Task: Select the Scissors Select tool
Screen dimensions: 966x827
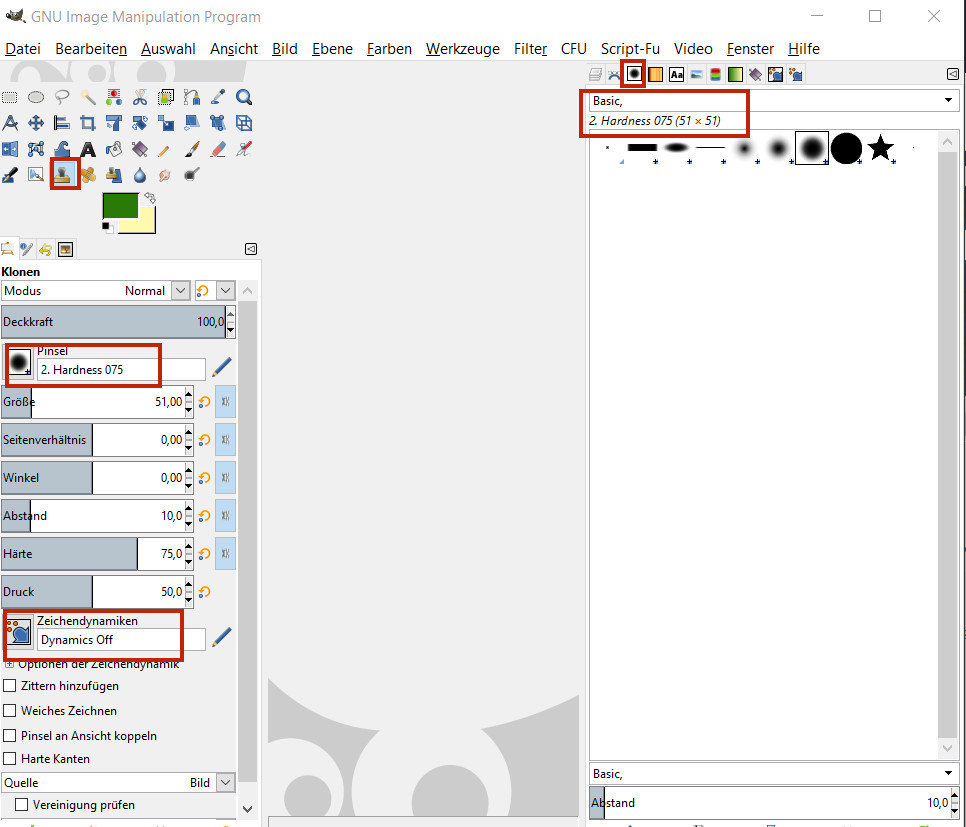Action: (x=140, y=97)
